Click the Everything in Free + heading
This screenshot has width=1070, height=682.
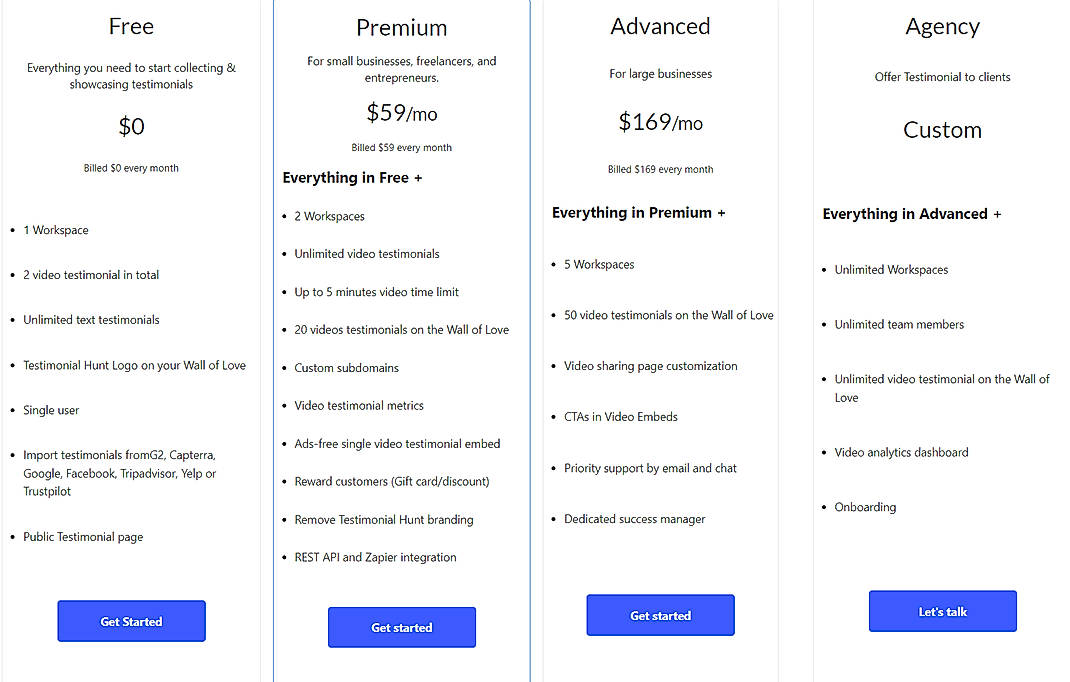pos(352,177)
